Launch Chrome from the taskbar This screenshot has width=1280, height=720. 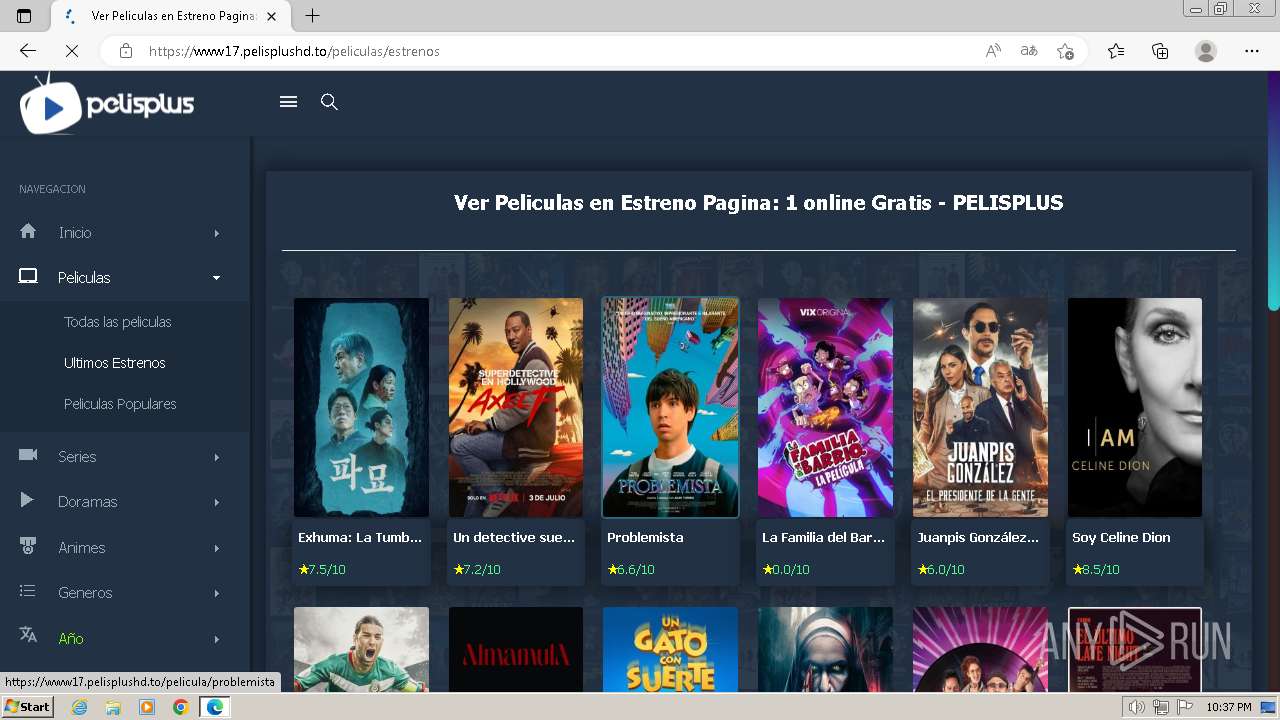click(181, 707)
